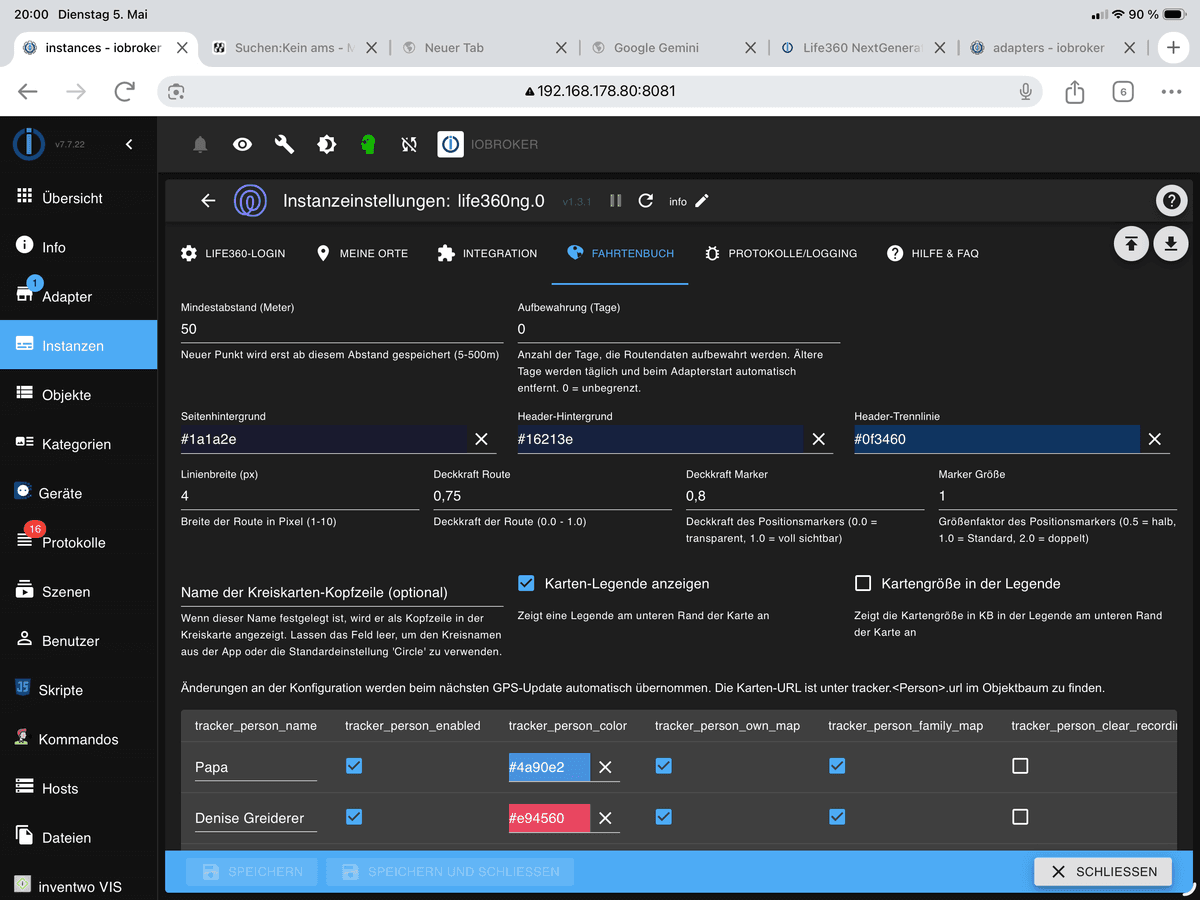Open Übersicht in the sidebar

point(78,198)
